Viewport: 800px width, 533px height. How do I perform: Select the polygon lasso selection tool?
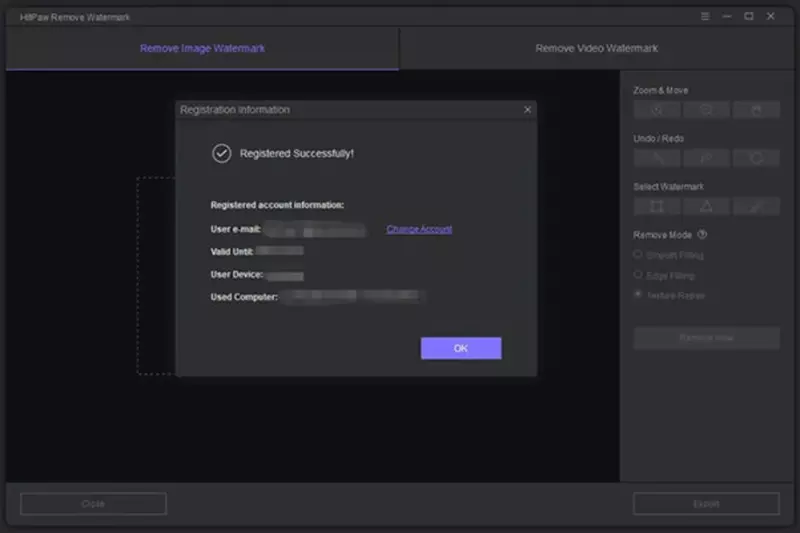pyautogui.click(x=706, y=207)
